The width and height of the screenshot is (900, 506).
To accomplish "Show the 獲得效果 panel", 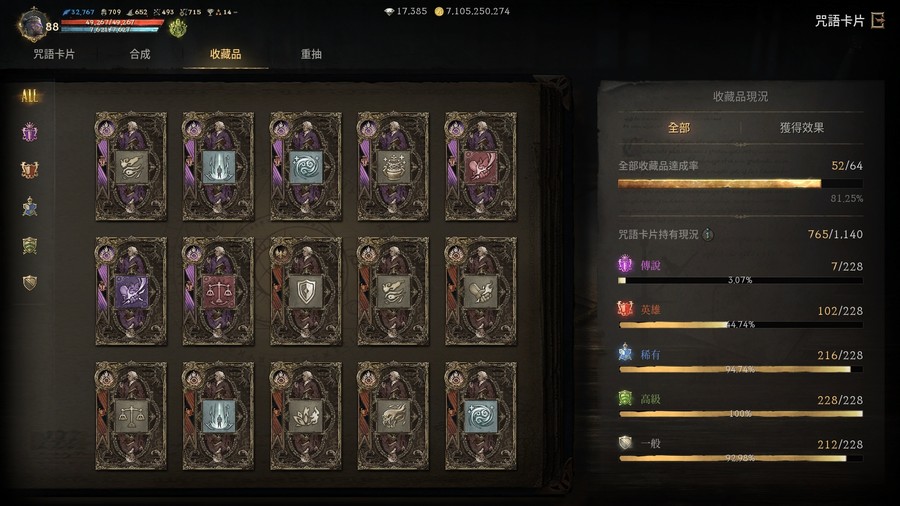I will point(802,127).
